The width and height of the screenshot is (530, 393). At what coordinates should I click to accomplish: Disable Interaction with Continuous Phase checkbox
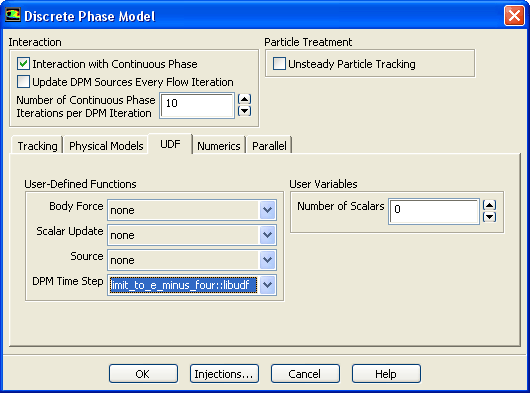click(23, 64)
